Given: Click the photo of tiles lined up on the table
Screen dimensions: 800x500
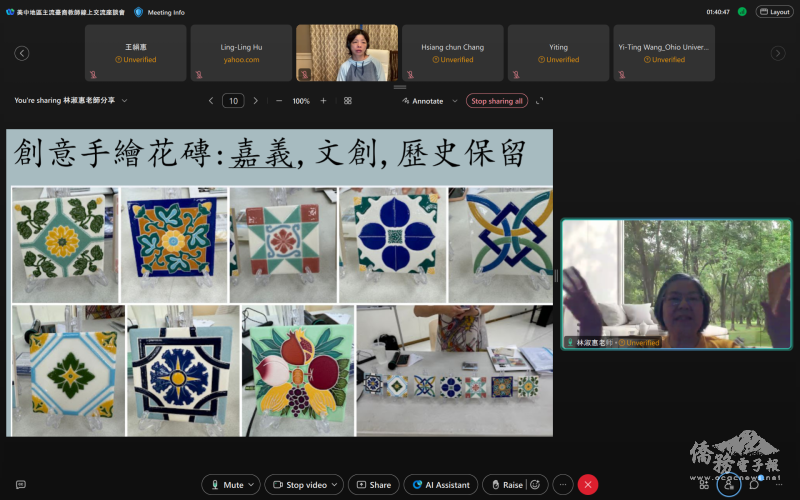Looking at the screenshot, I should point(455,370).
